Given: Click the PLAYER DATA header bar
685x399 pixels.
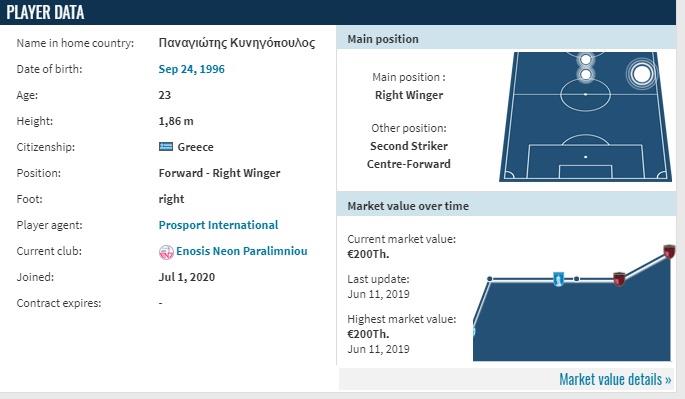Looking at the screenshot, I should click(x=338, y=12).
